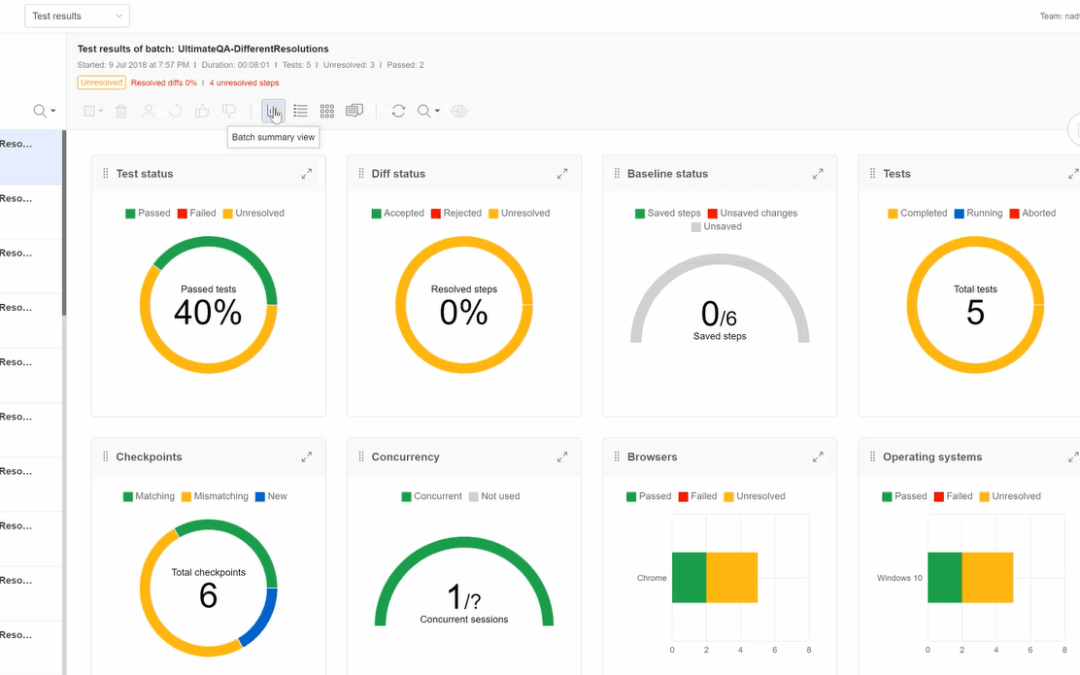Click the thumbs up accept icon

(202, 111)
